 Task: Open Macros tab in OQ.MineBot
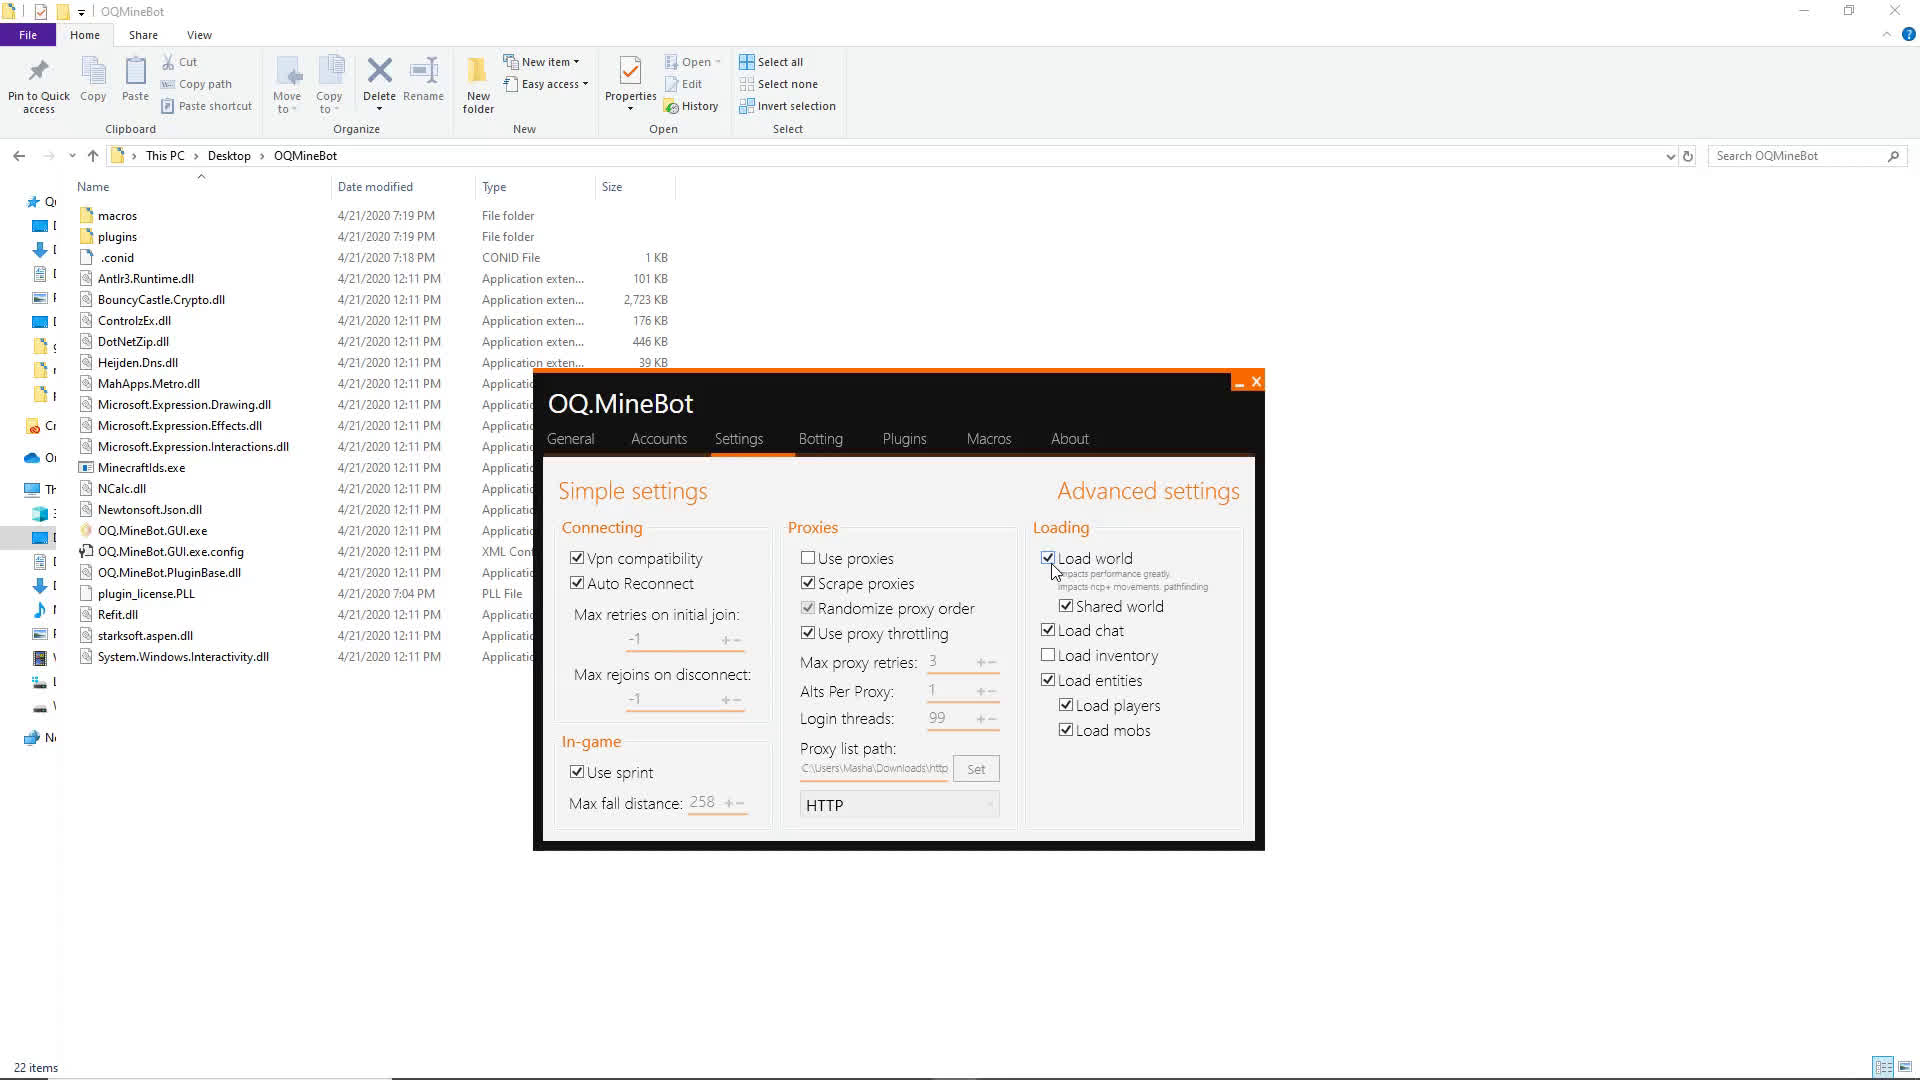point(988,439)
